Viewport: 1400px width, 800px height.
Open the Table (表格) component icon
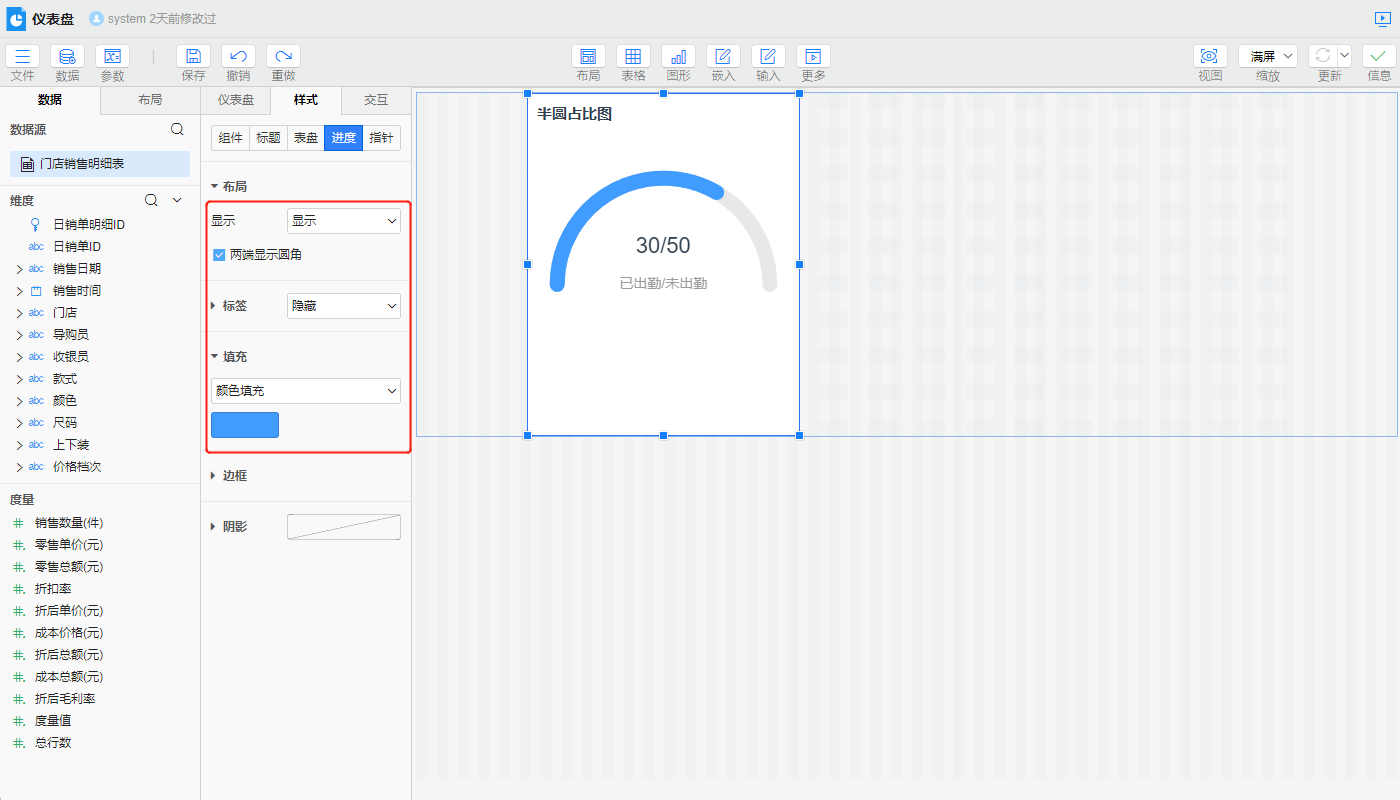pyautogui.click(x=633, y=57)
